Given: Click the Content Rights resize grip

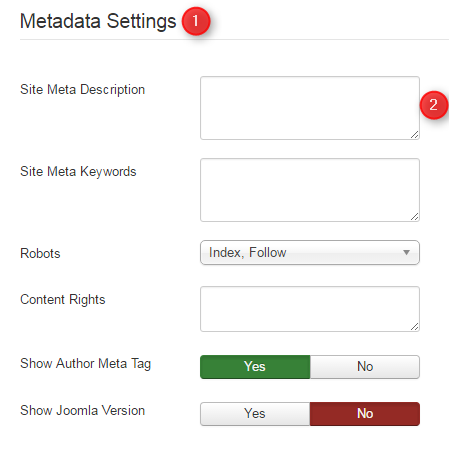Looking at the screenshot, I should coord(414,327).
